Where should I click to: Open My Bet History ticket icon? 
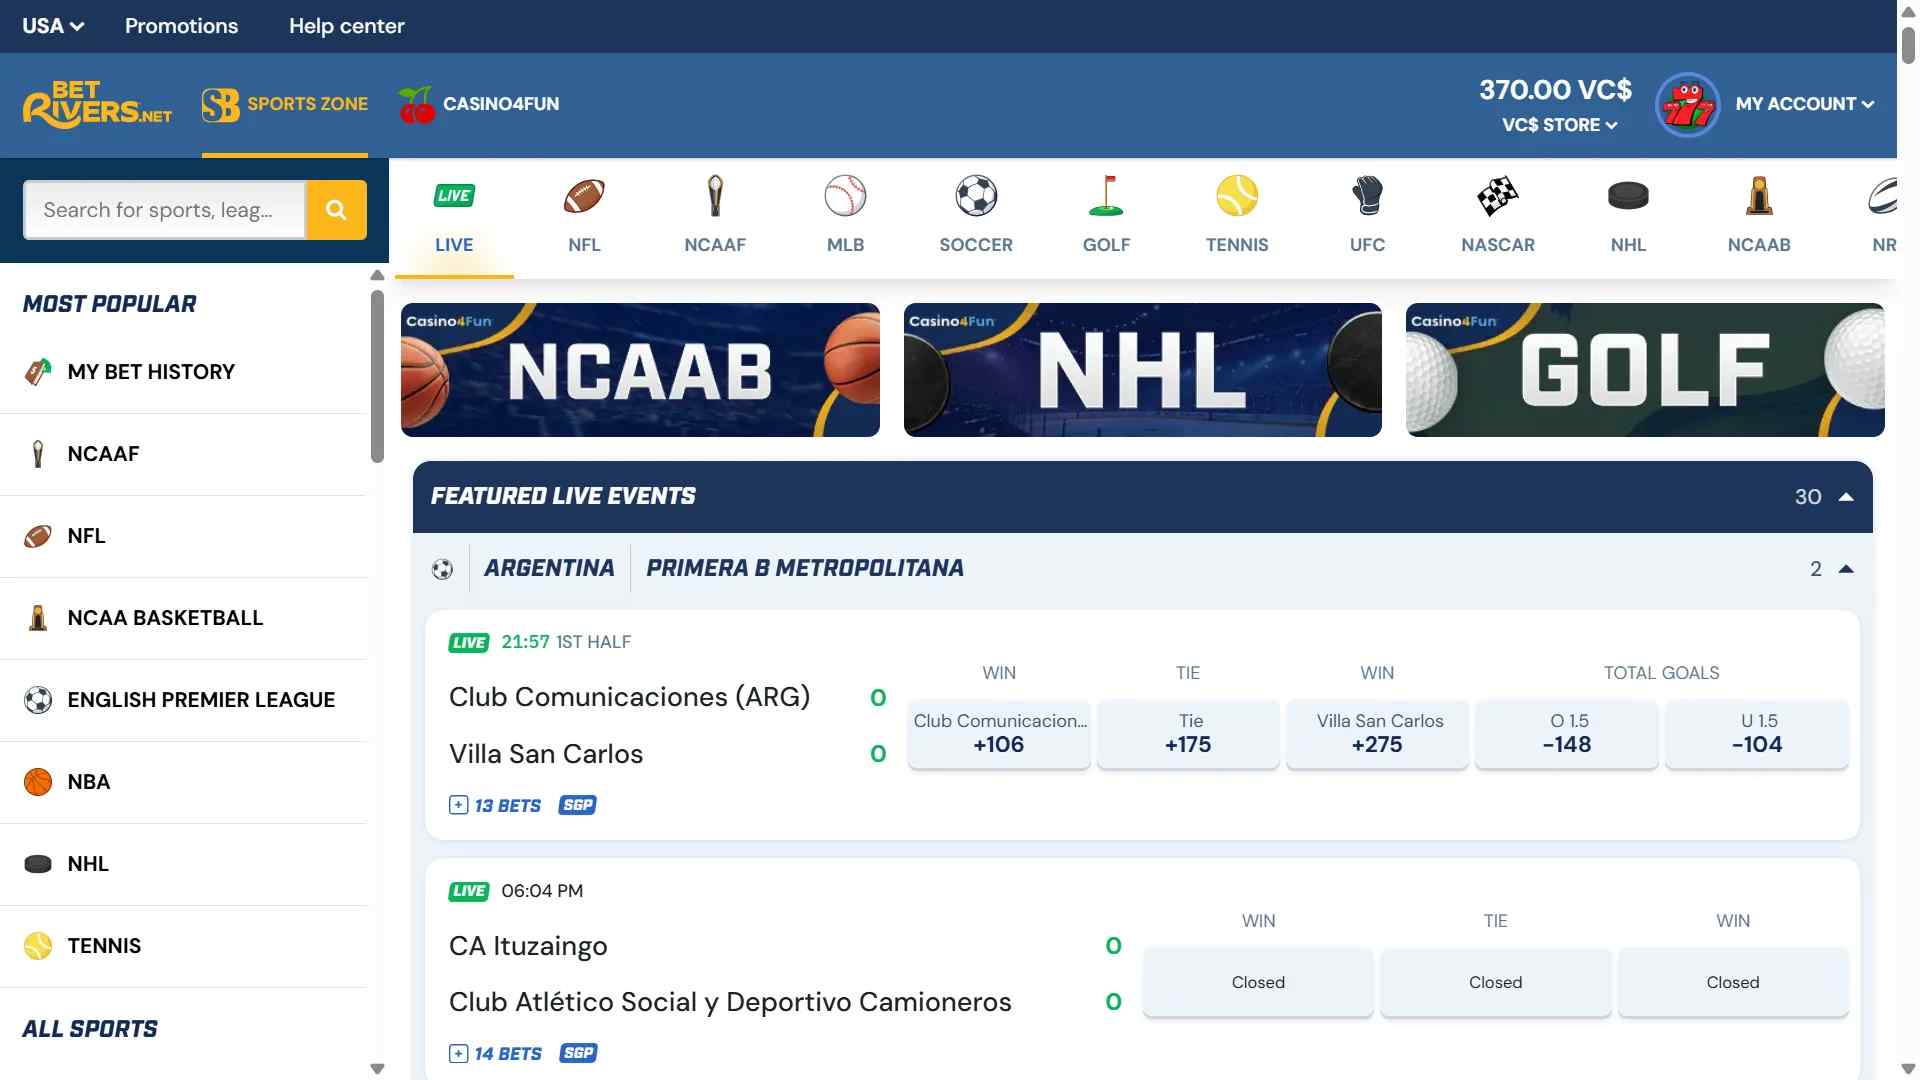pos(38,372)
